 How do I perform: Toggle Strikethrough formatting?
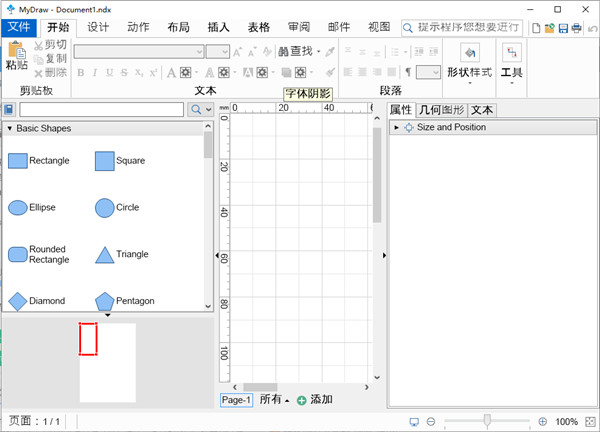(124, 72)
